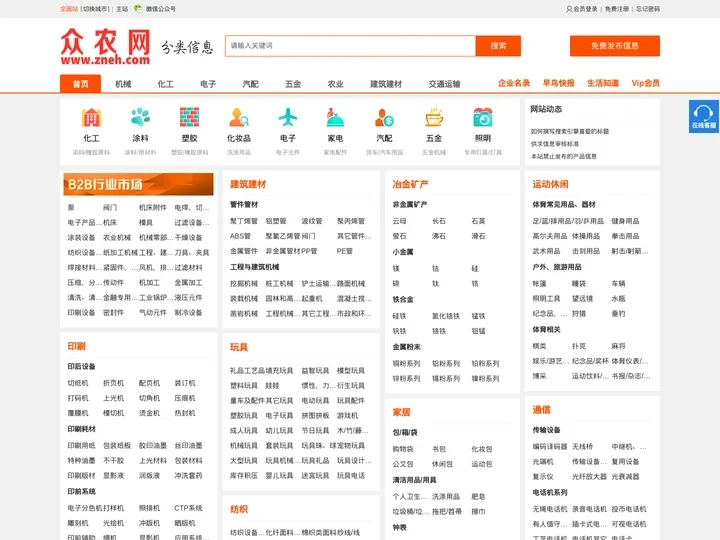Open the 化妆品 category icon
720x540 pixels.
click(x=239, y=118)
